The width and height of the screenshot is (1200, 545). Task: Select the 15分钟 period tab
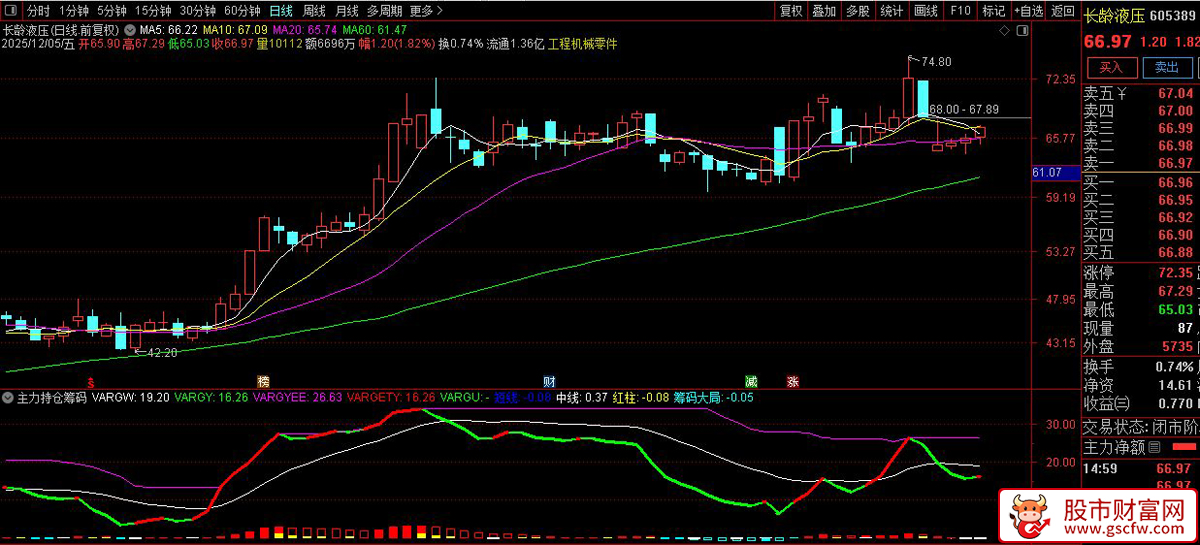tap(153, 11)
